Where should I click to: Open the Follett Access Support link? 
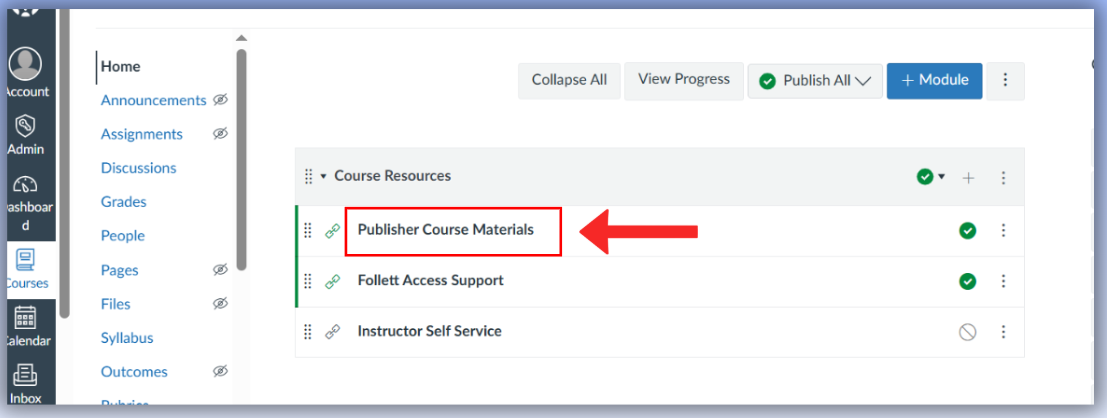(431, 280)
